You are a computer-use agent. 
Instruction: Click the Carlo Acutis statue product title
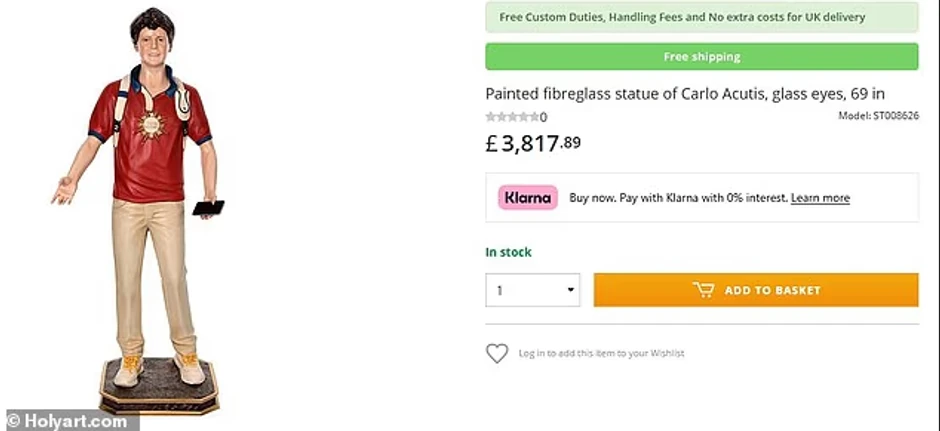pyautogui.click(x=685, y=94)
